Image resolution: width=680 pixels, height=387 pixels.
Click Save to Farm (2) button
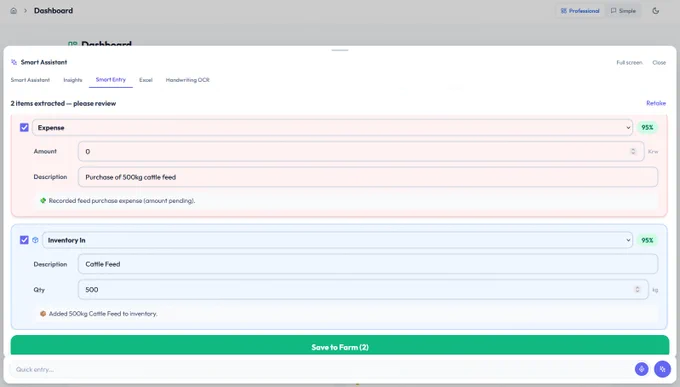pyautogui.click(x=340, y=346)
